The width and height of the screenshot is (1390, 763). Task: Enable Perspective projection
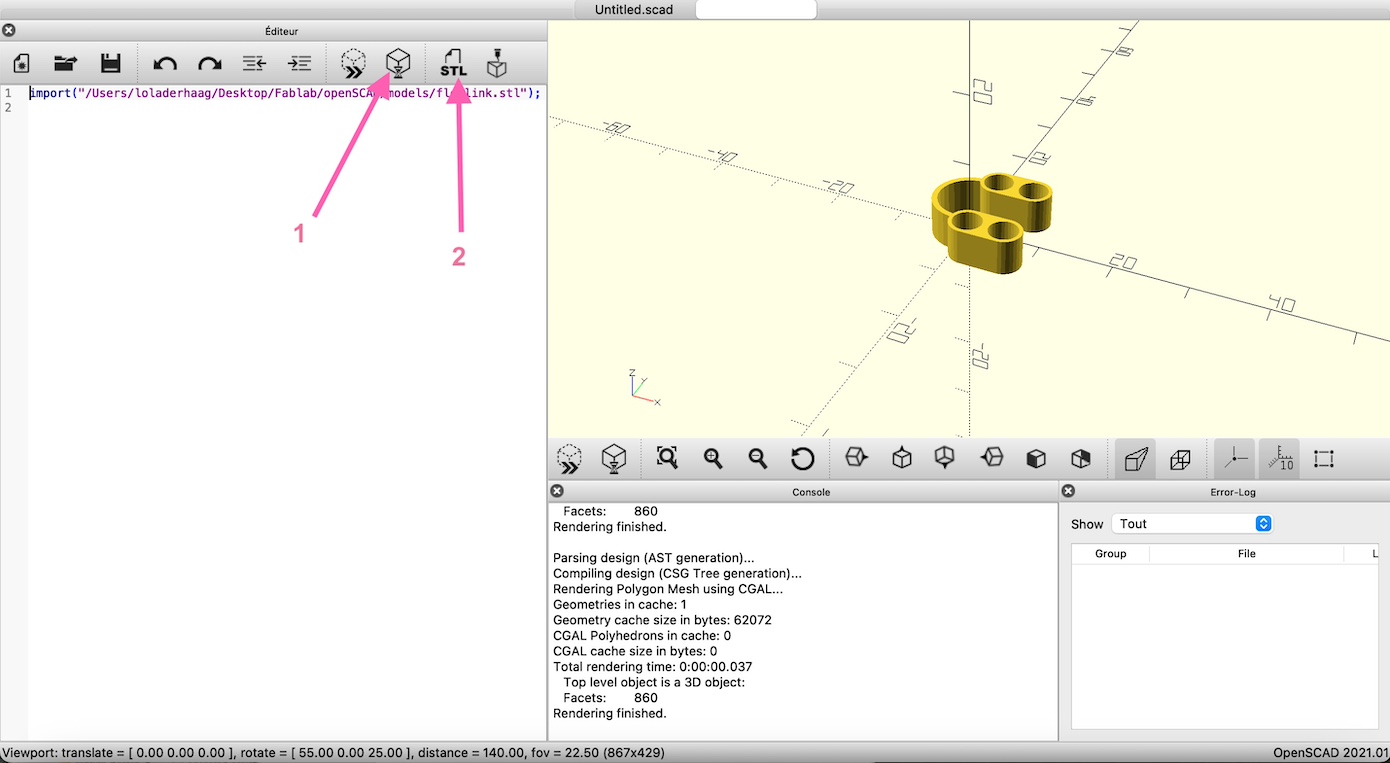pyautogui.click(x=1135, y=459)
